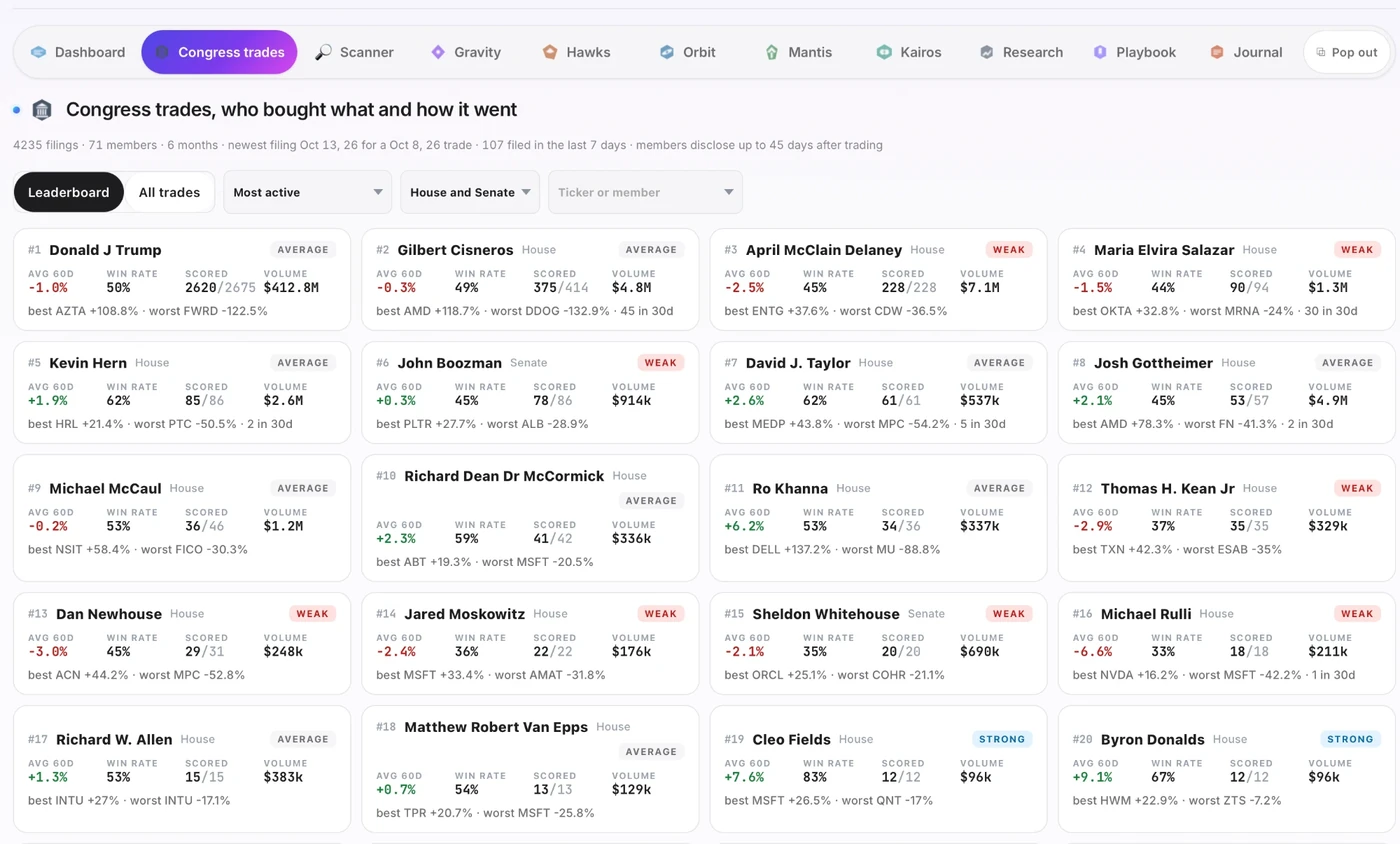Image resolution: width=1400 pixels, height=844 pixels.
Task: Open the Ticker or member selector
Action: (645, 192)
